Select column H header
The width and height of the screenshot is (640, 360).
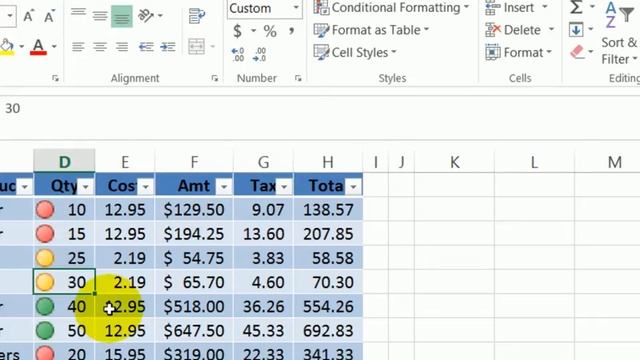pos(328,162)
